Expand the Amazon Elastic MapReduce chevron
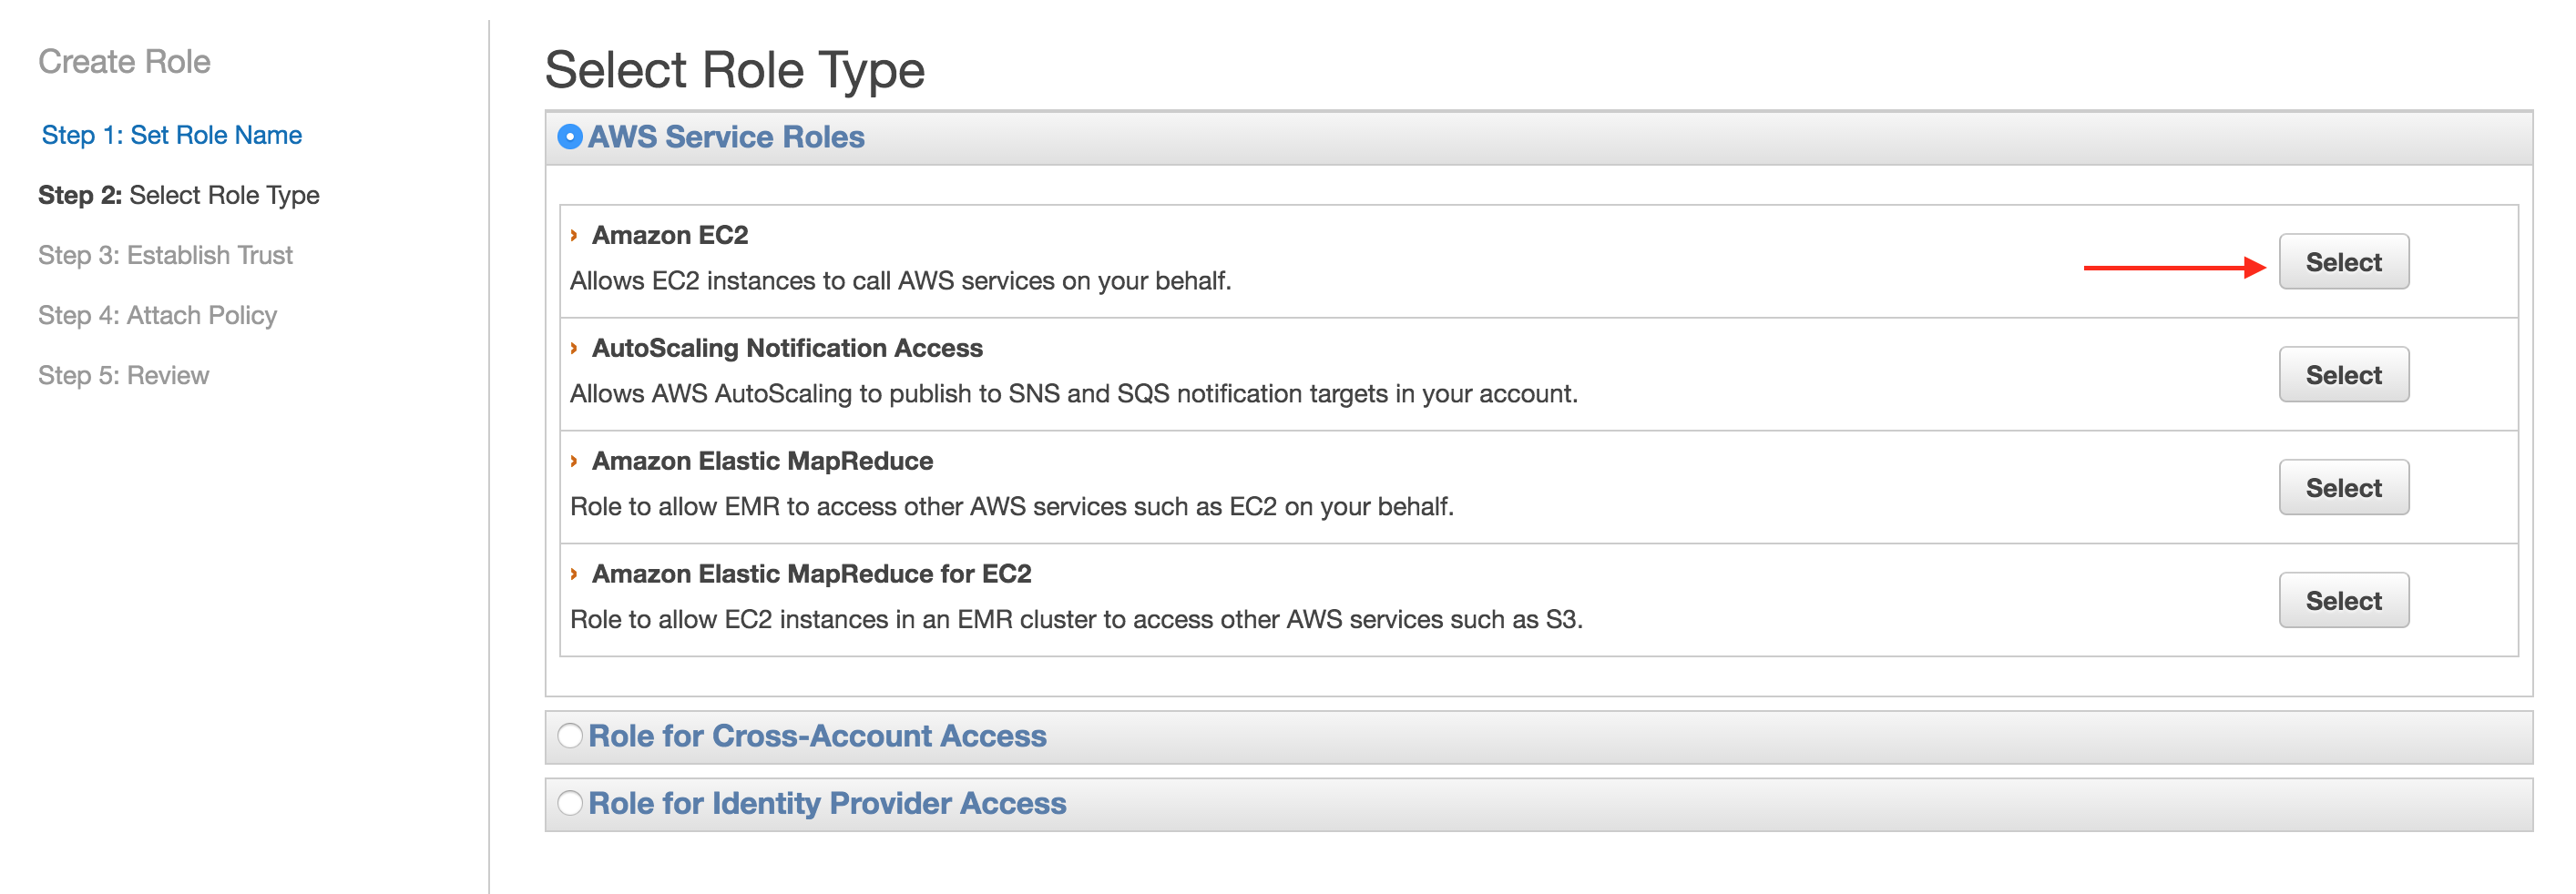 [x=574, y=461]
